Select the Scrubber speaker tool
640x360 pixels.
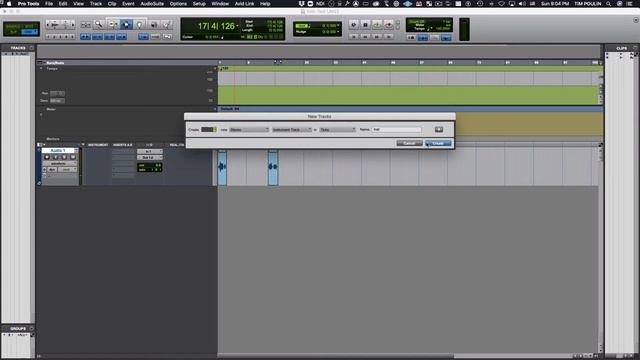tap(154, 25)
